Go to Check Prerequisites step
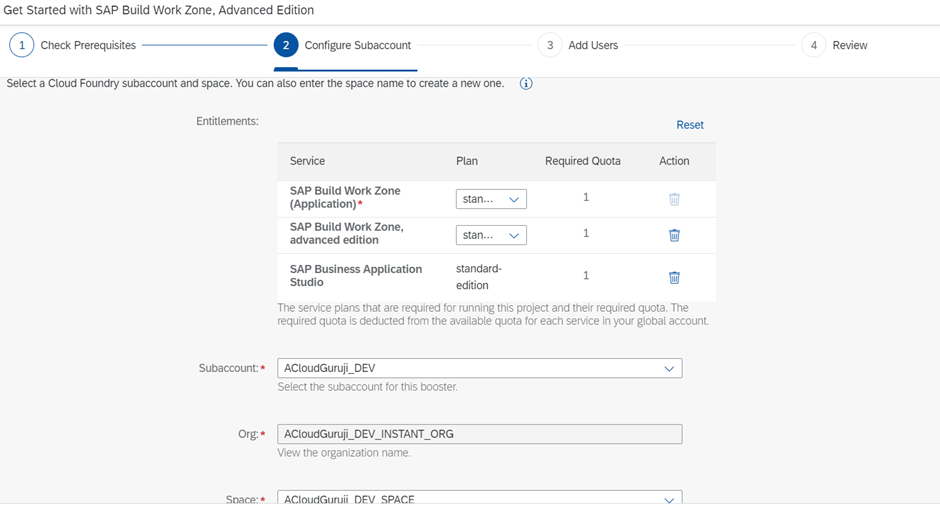Image resolution: width=940 pixels, height=505 pixels. coord(88,46)
